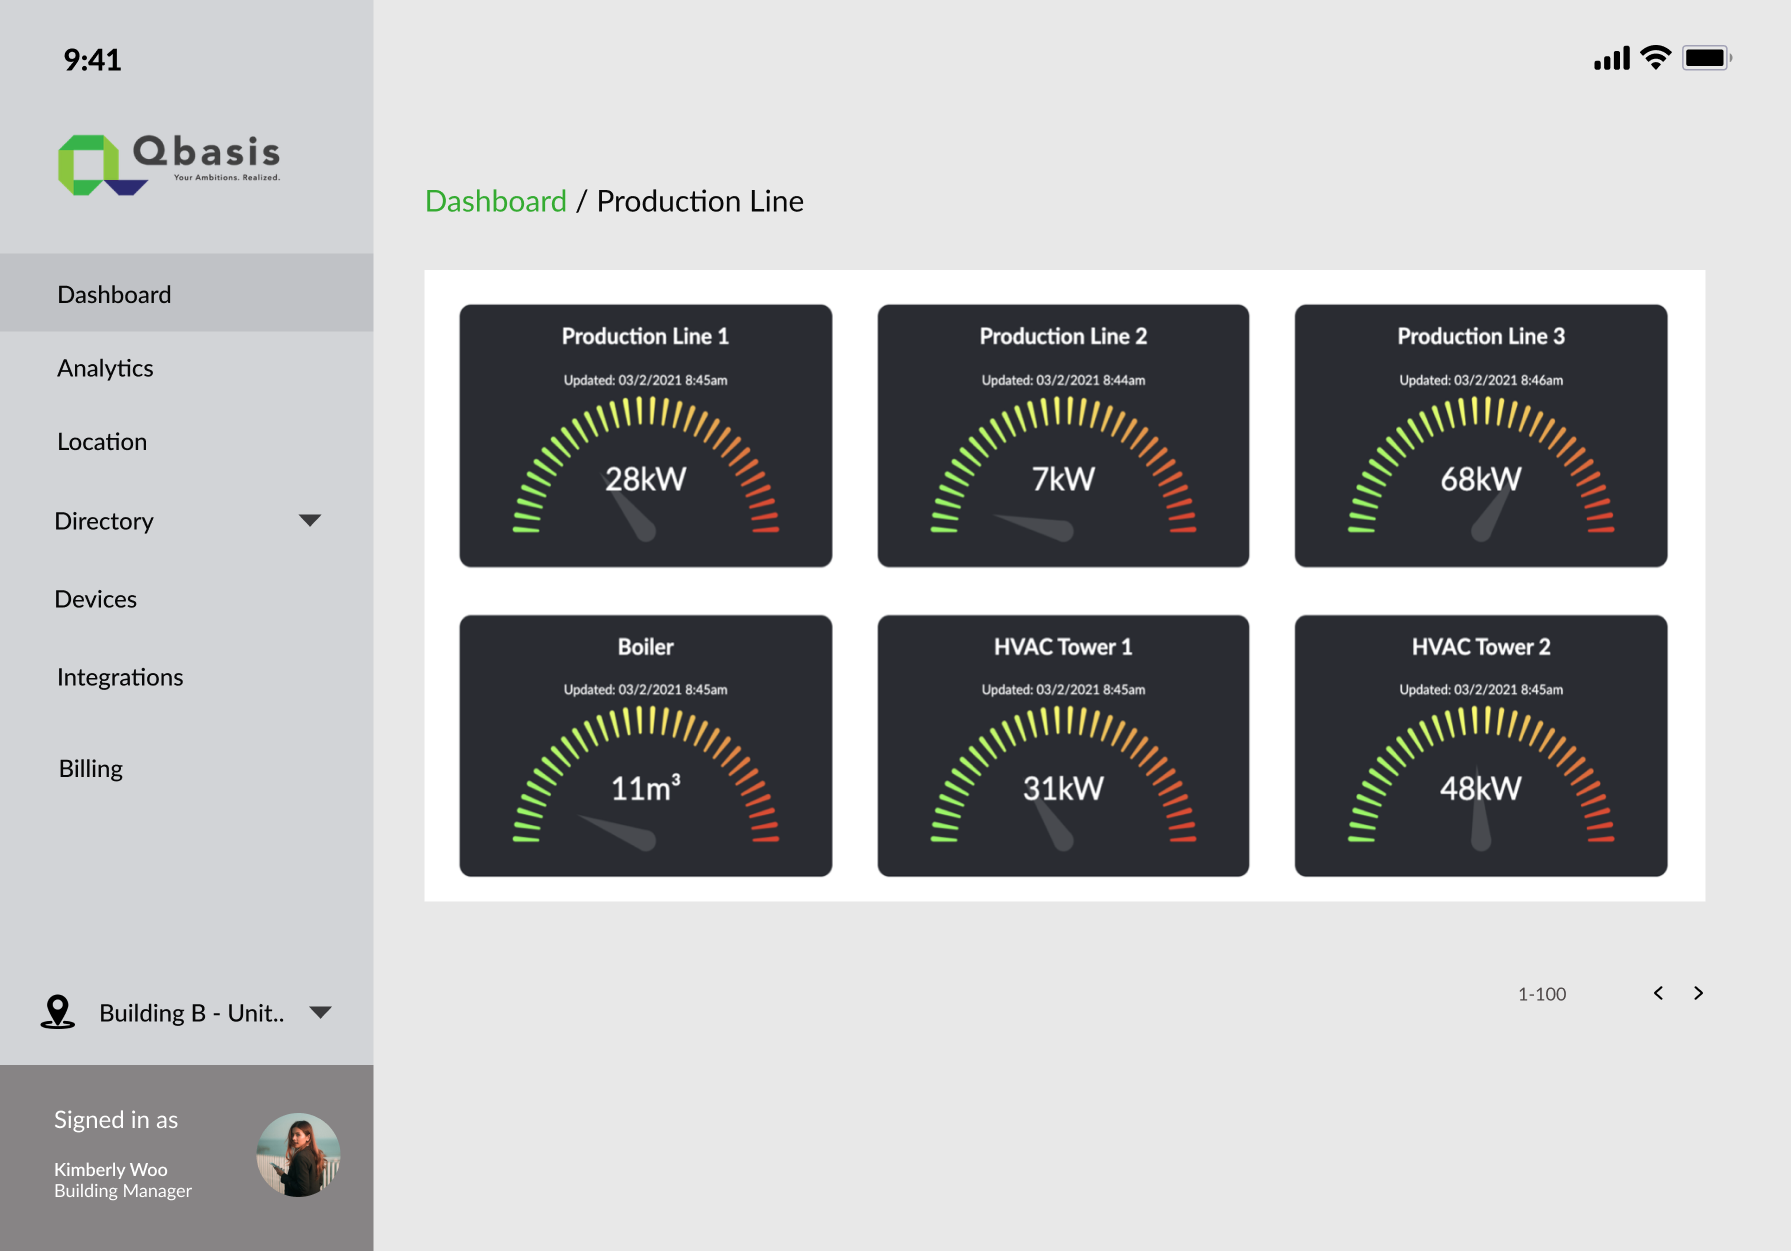
Task: Select the HVAC Tower 1 gauge
Action: click(x=1062, y=746)
